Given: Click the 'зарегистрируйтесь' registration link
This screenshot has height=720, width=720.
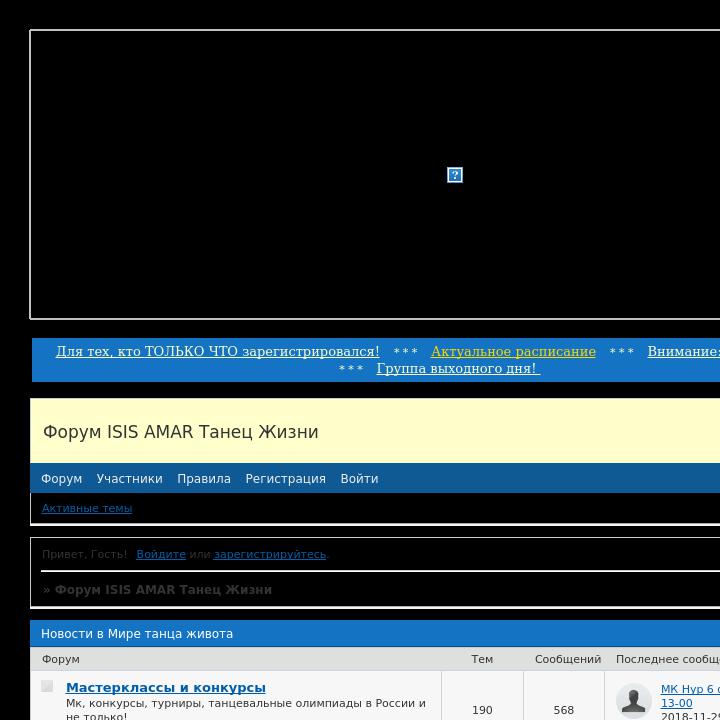Looking at the screenshot, I should [x=270, y=554].
